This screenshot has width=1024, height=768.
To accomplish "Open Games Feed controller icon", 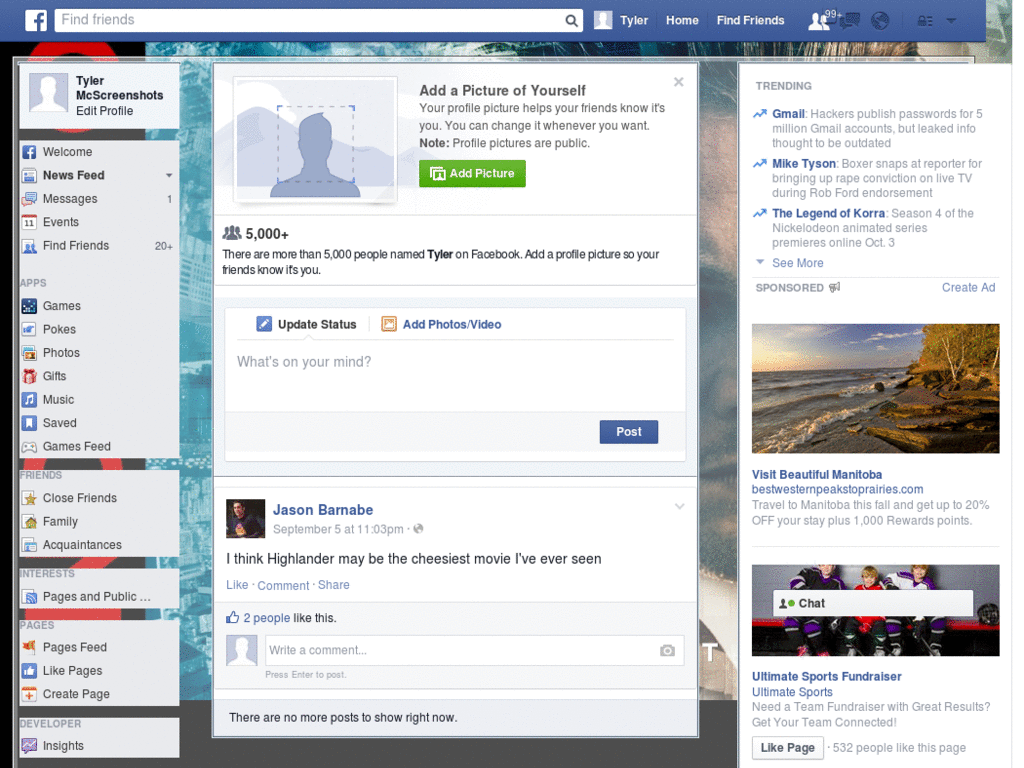I will pos(29,447).
